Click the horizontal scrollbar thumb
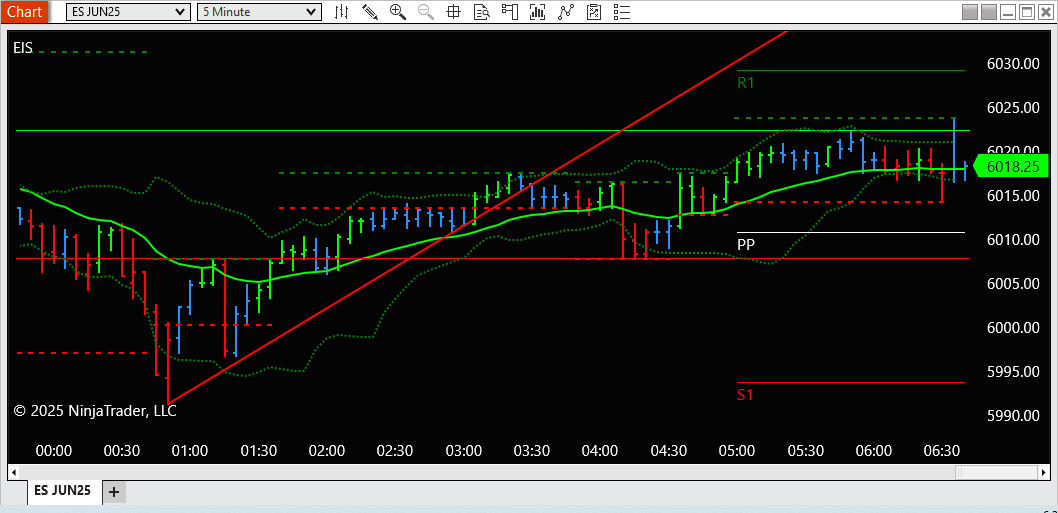 coord(997,471)
